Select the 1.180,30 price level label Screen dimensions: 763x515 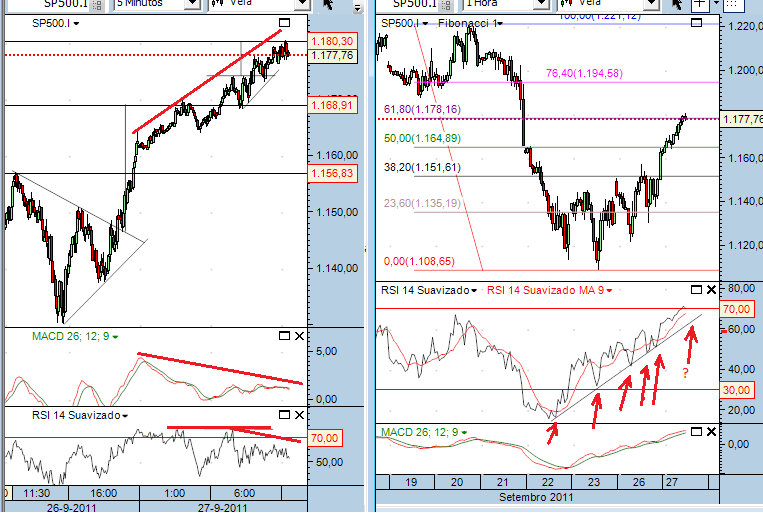[332, 41]
